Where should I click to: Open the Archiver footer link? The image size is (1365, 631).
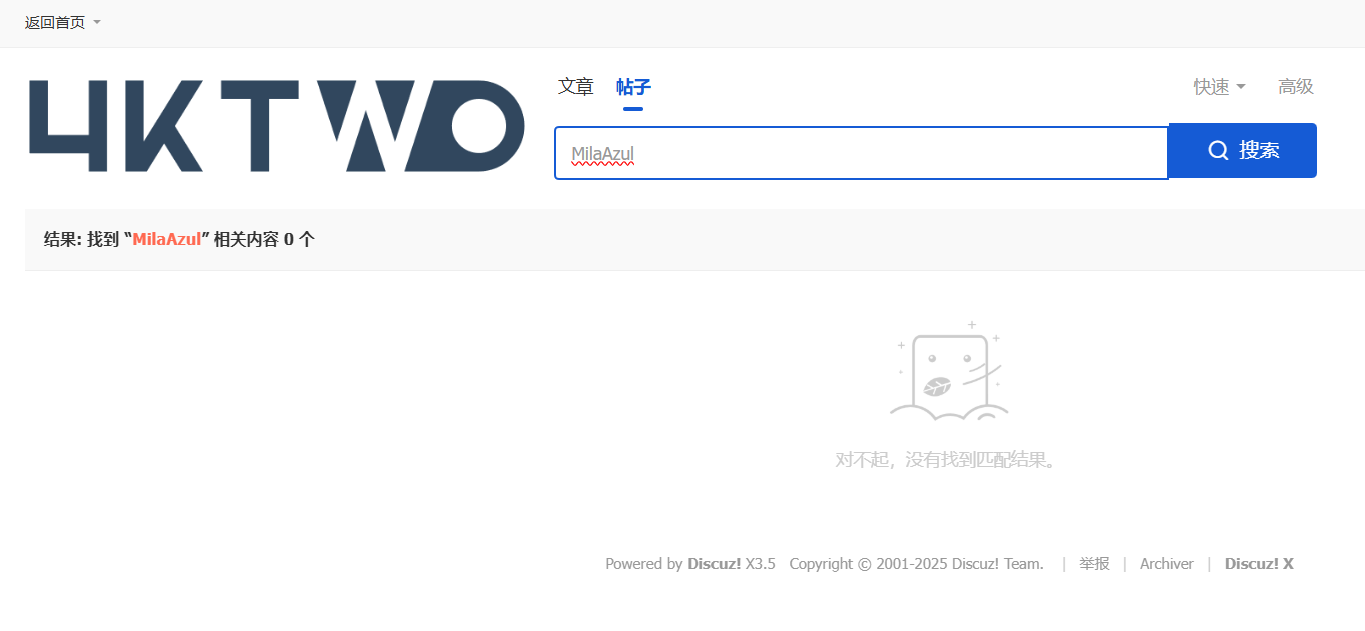[x=1167, y=564]
